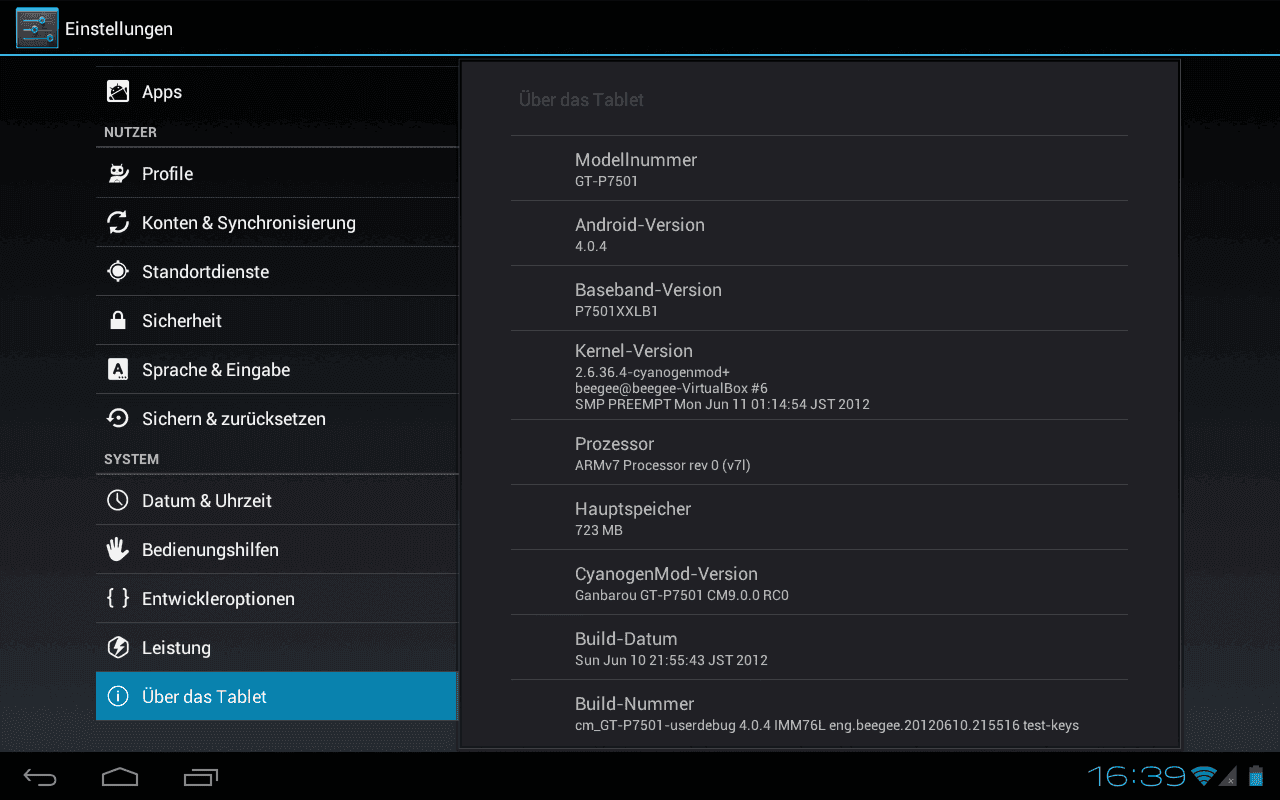Screen dimensions: 1280x800
Task: Tap the mobile signal status icon
Action: click(x=1229, y=776)
